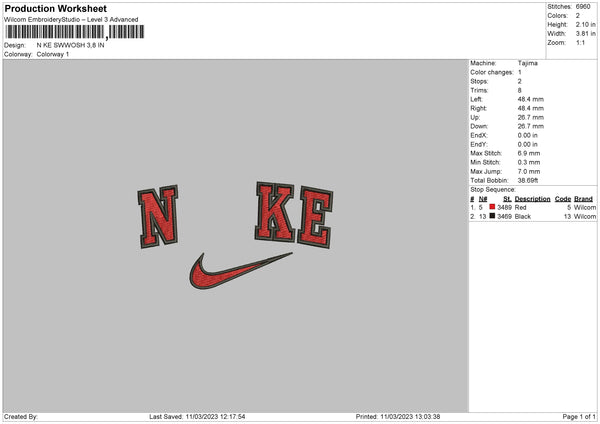The image size is (600, 424).
Task: Click the 'EndY:' label
Action: (479, 144)
